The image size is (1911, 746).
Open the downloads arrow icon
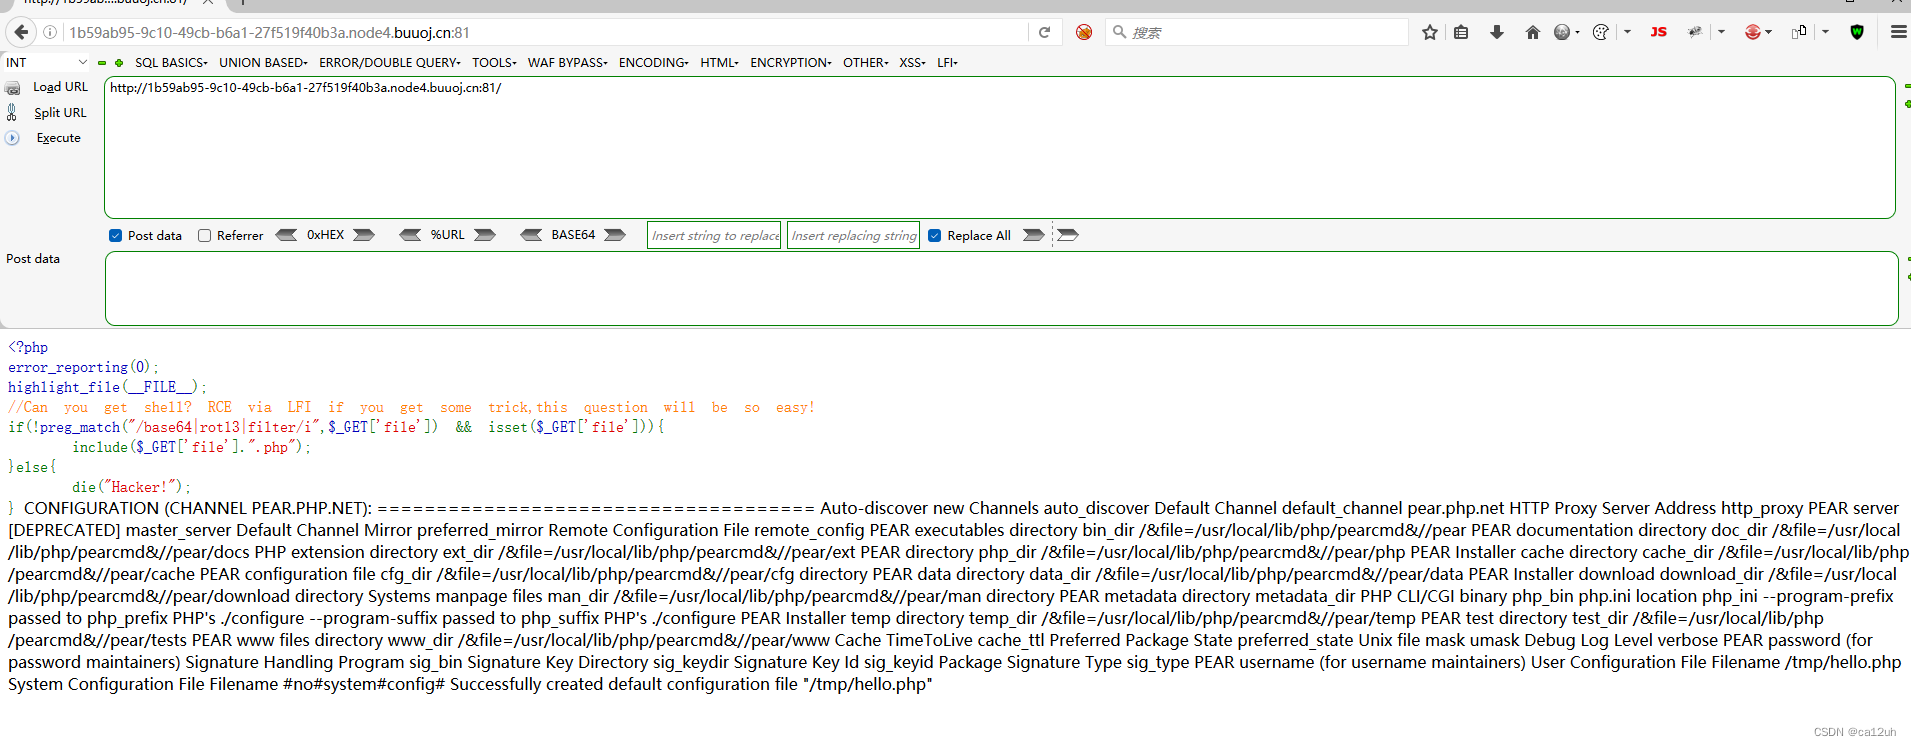coord(1497,32)
